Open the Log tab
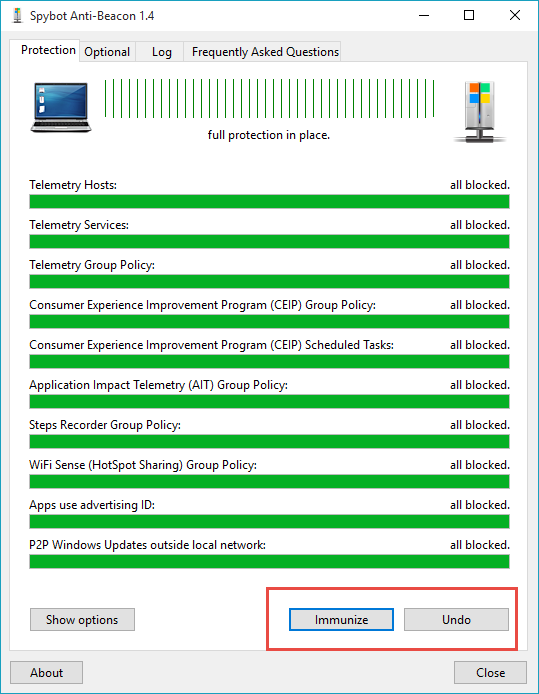Image resolution: width=539 pixels, height=694 pixels. 162,52
